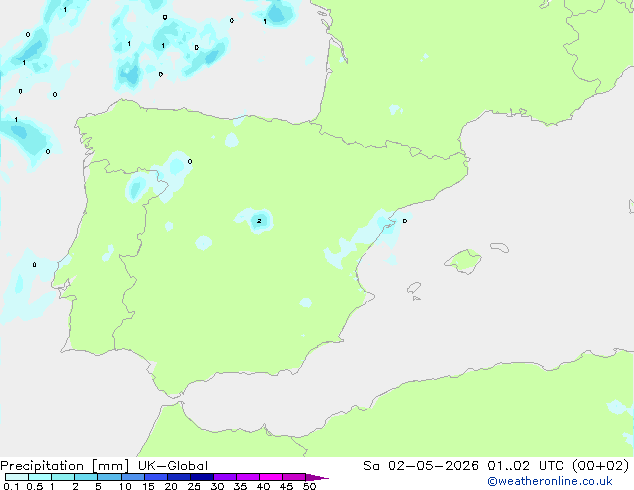Click the '50' legend scale label
This screenshot has width=634, height=490.
(309, 486)
